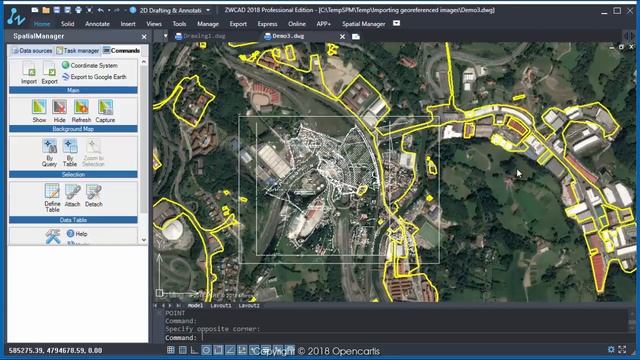The image size is (640, 360).
Task: Close the Demo3.dwg document tab
Action: [342, 36]
